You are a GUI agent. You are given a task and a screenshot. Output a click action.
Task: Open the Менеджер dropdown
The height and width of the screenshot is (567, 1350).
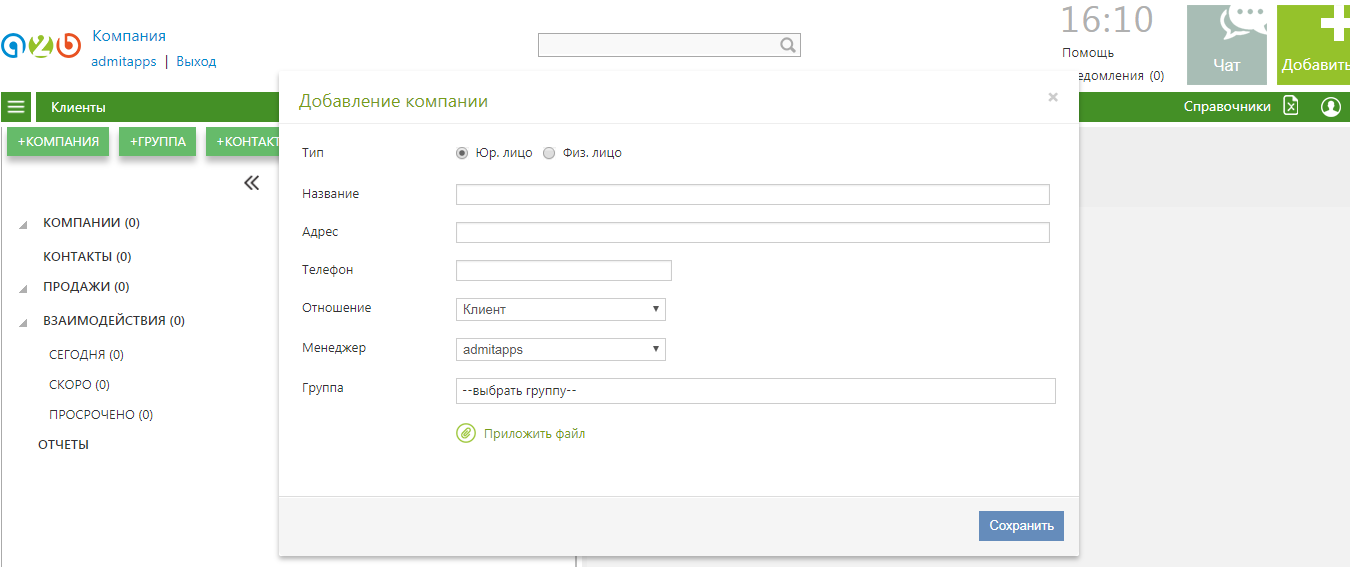(x=560, y=350)
